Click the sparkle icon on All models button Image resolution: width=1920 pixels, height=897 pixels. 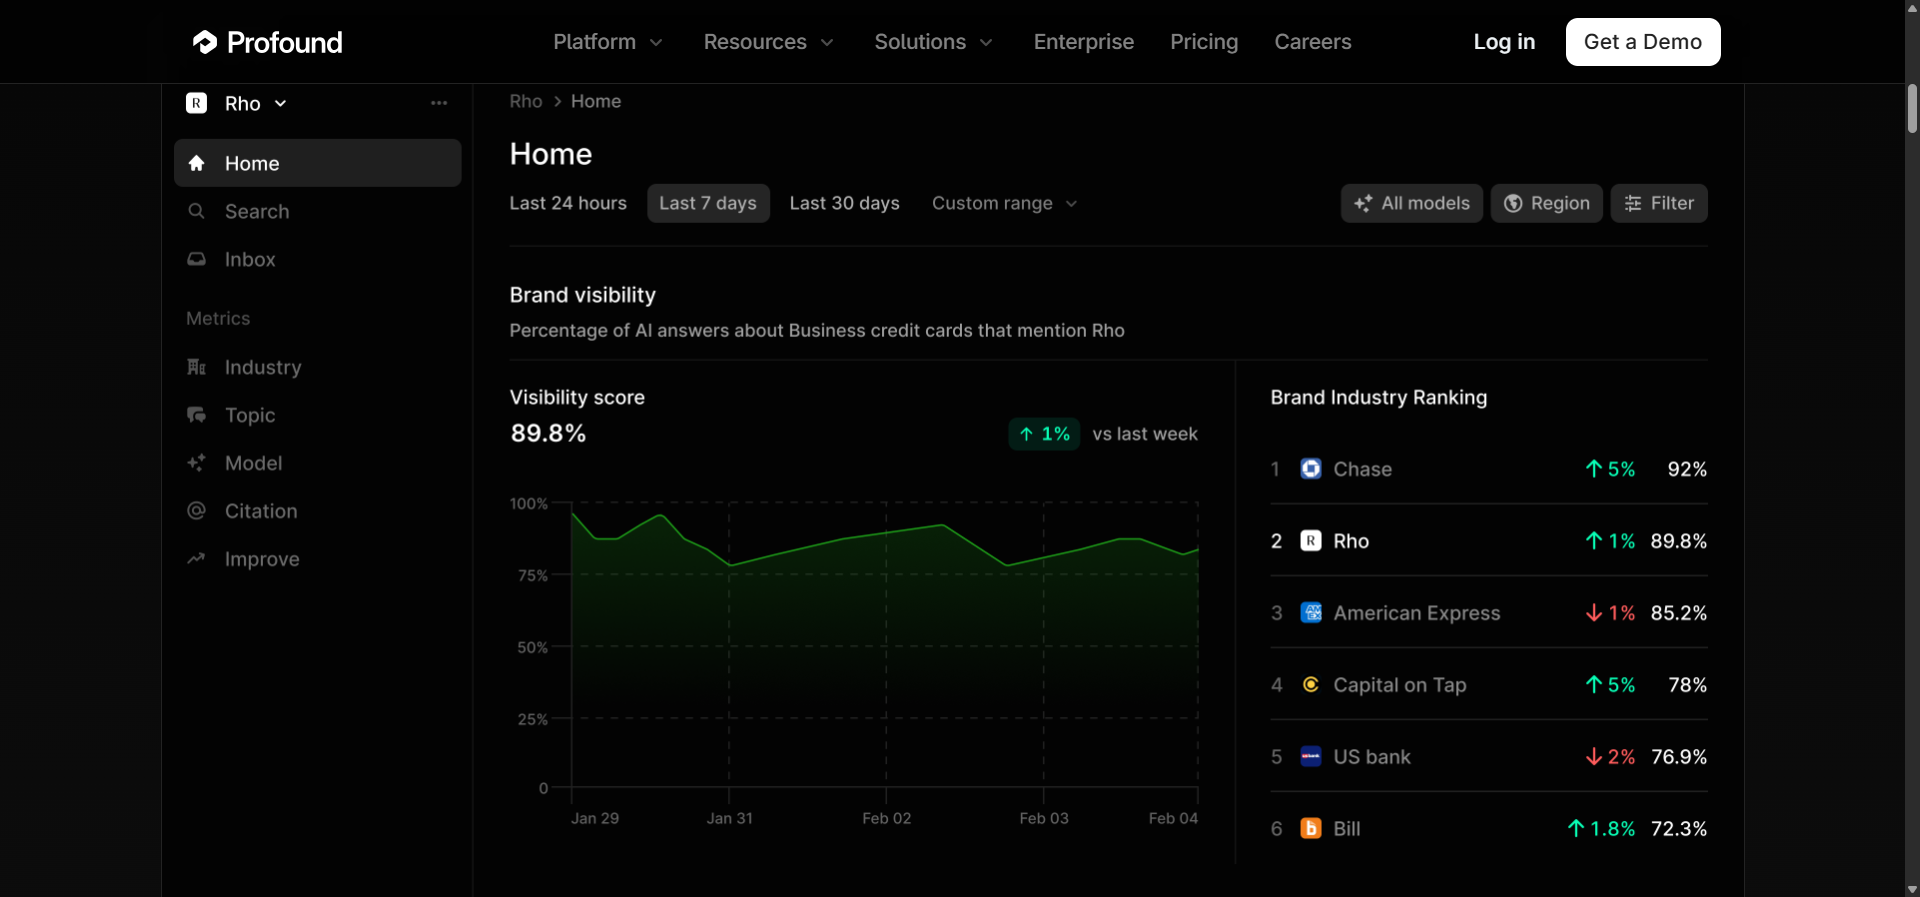(x=1363, y=203)
